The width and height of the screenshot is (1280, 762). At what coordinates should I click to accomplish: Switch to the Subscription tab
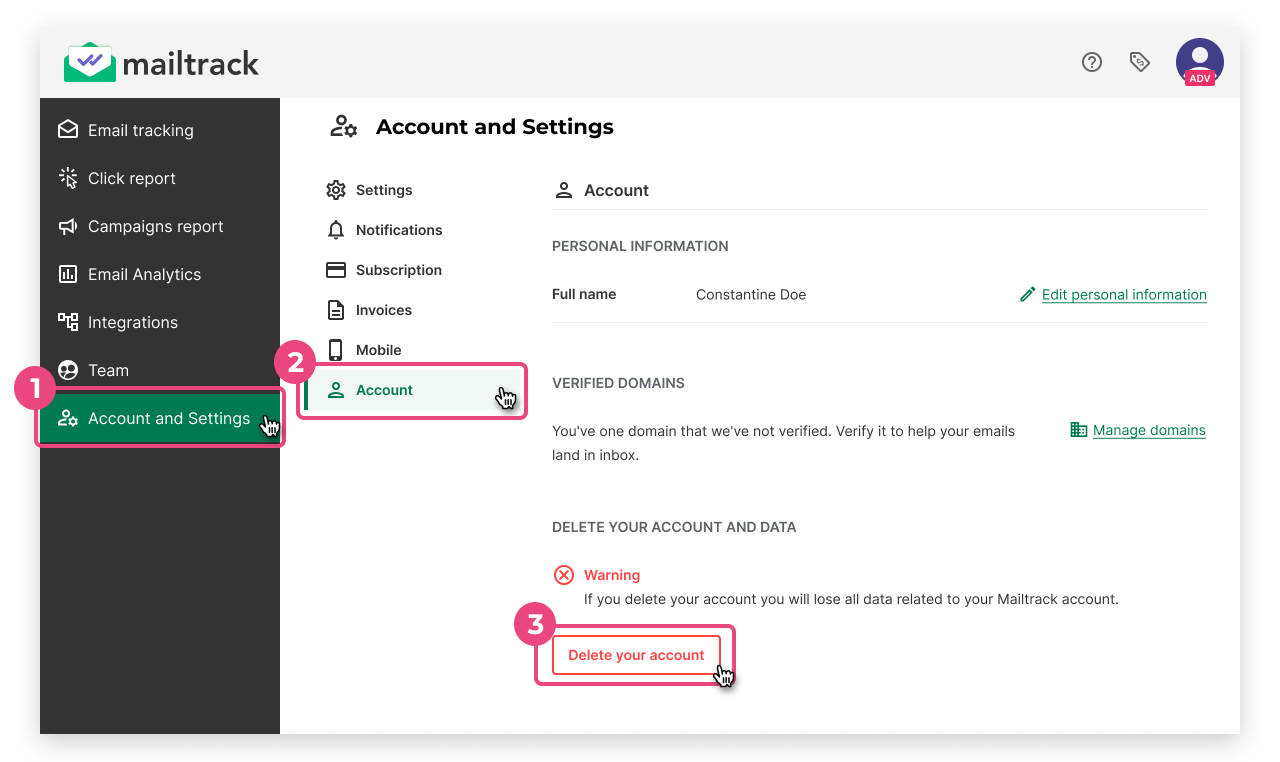[x=398, y=270]
